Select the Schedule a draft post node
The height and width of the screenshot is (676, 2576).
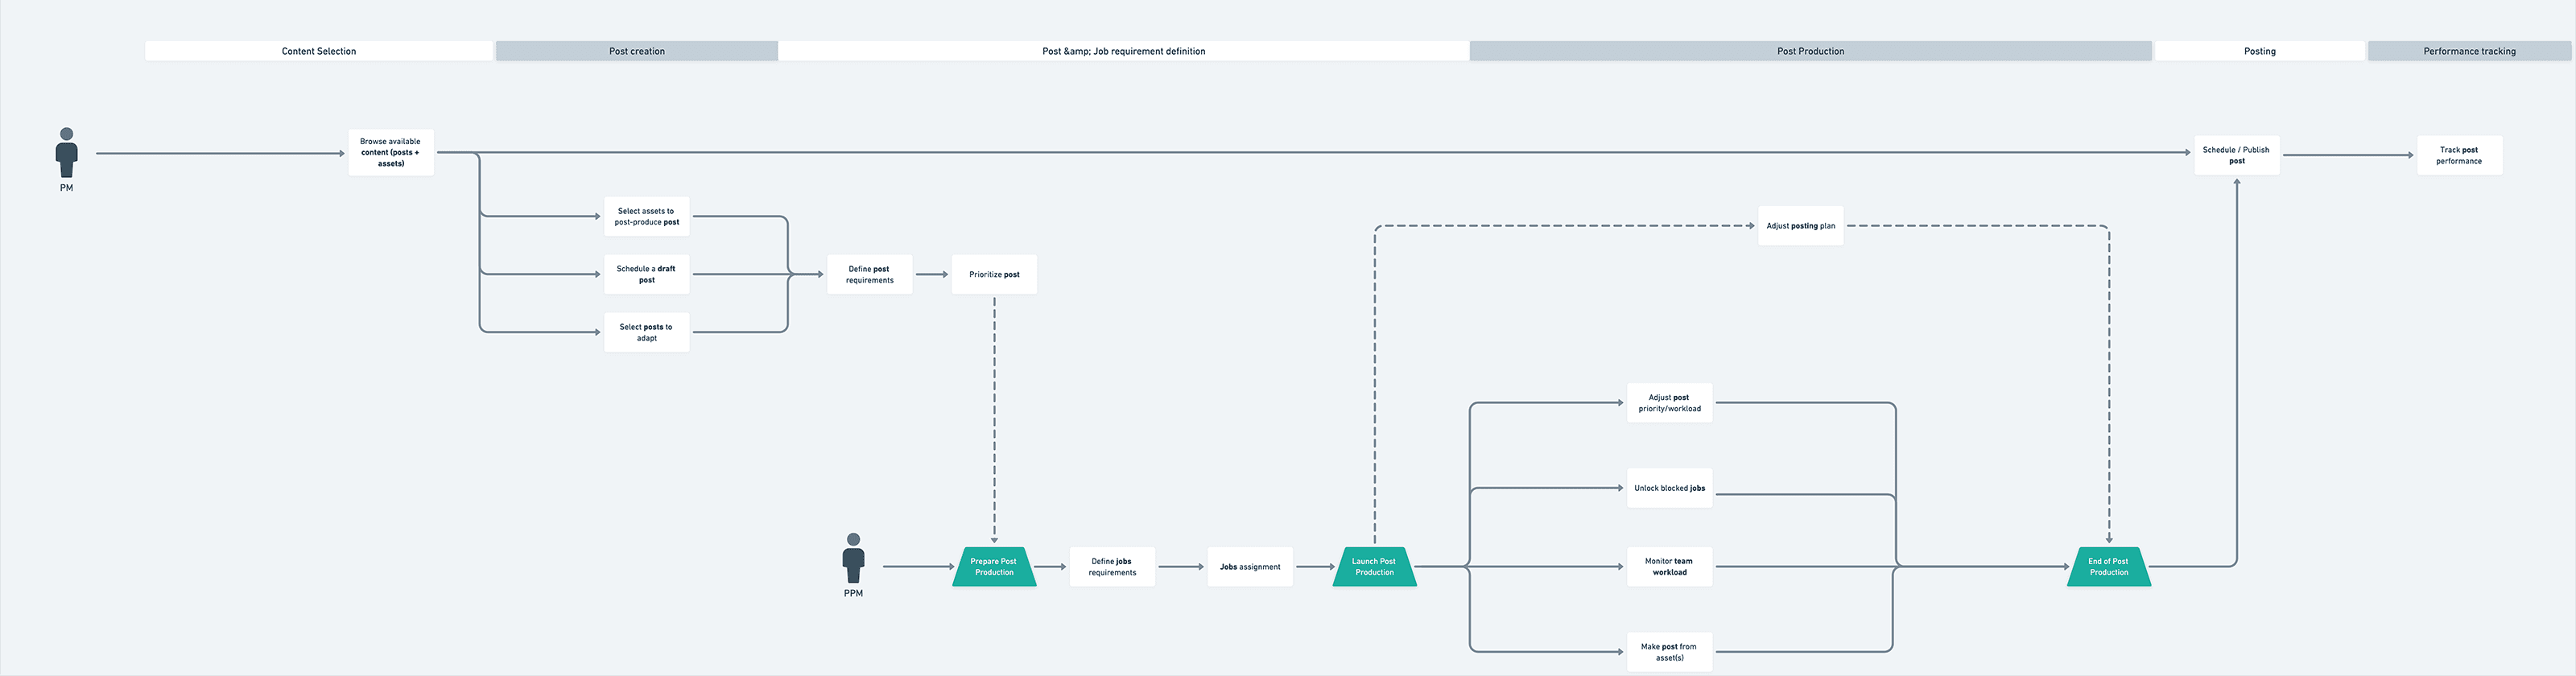click(647, 274)
